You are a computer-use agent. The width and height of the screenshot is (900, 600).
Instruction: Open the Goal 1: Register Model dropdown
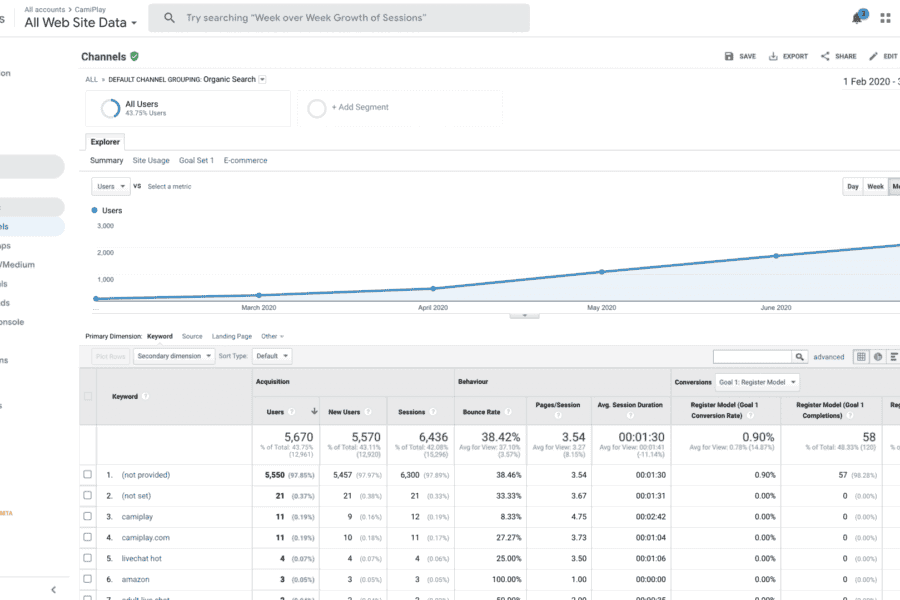click(757, 382)
